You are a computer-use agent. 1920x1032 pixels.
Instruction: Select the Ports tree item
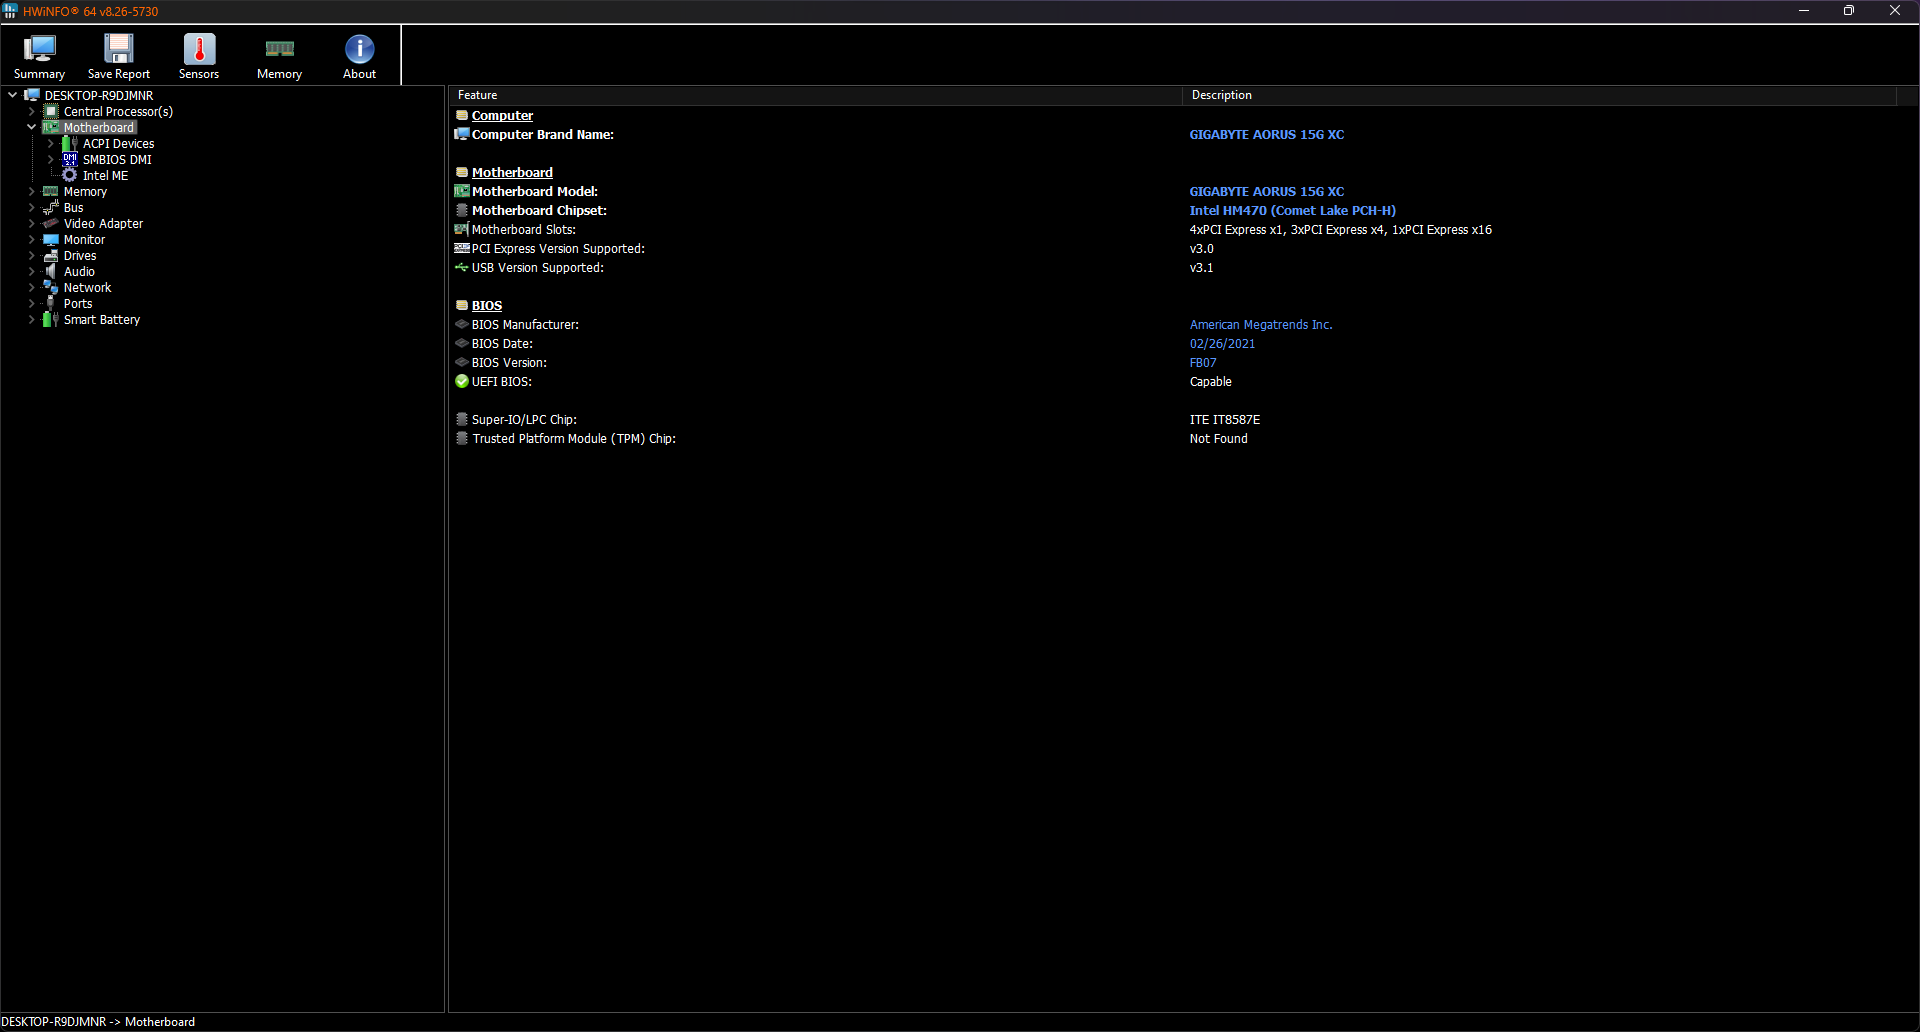(x=78, y=304)
